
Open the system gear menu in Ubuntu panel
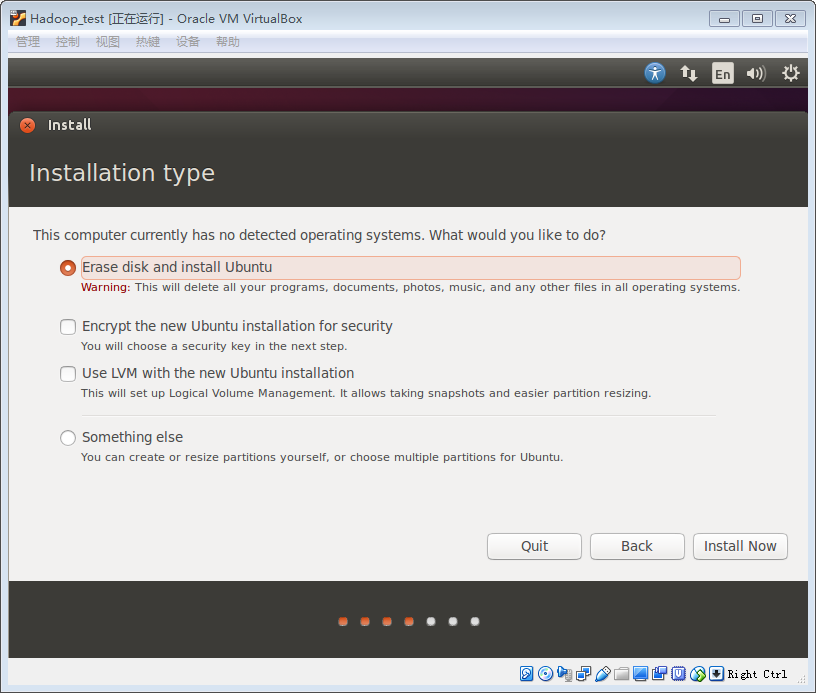(x=790, y=73)
